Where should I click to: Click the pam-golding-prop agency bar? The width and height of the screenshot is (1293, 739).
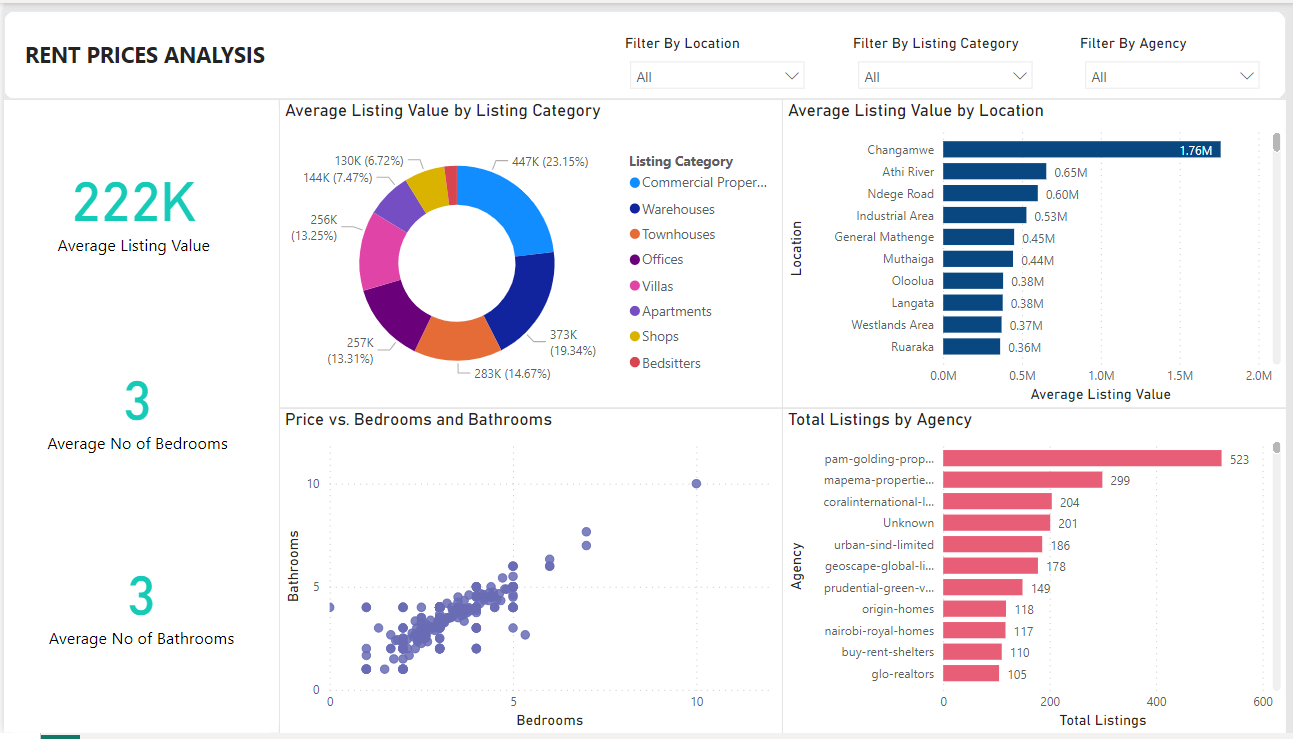(1080, 458)
